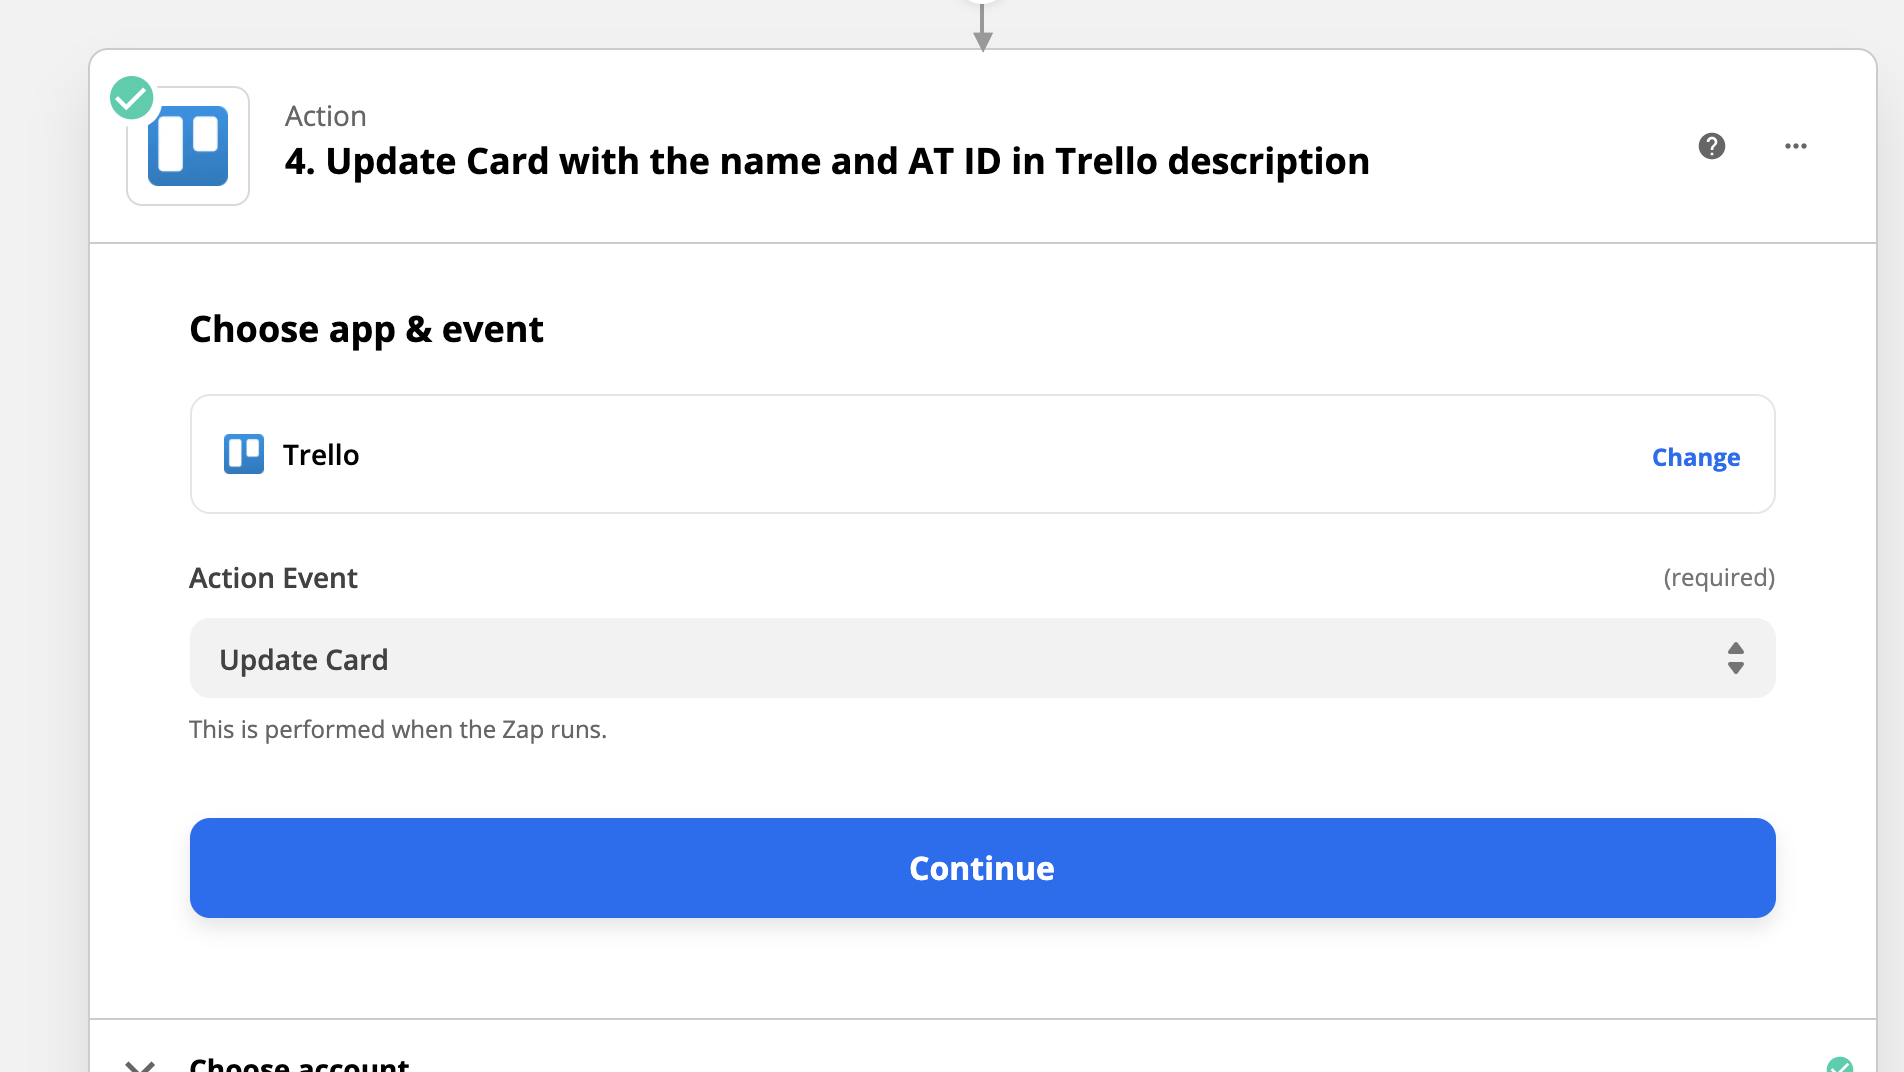Expand the Choose account section chevron
The image size is (1904, 1072).
coord(140,1066)
